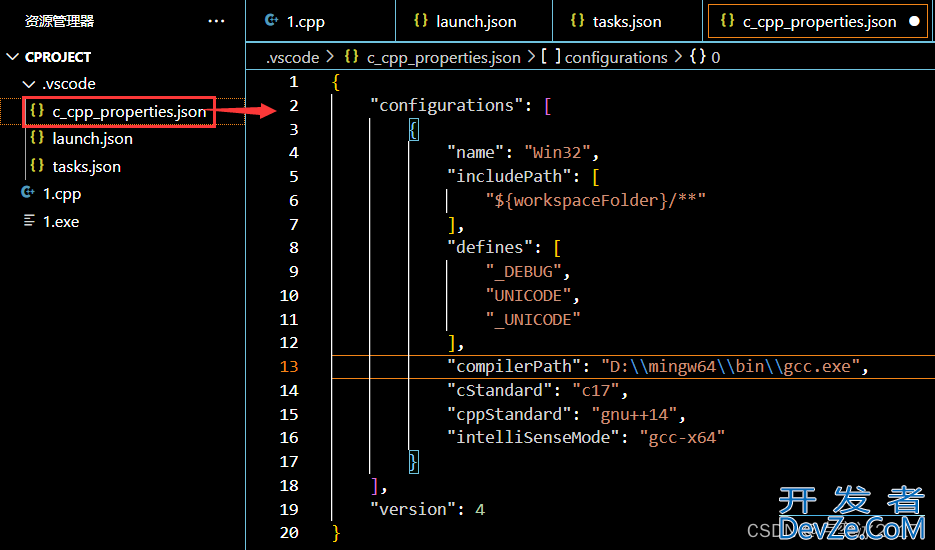Click the array brackets icon in breadcrumb
The image size is (935, 550).
tap(550, 56)
